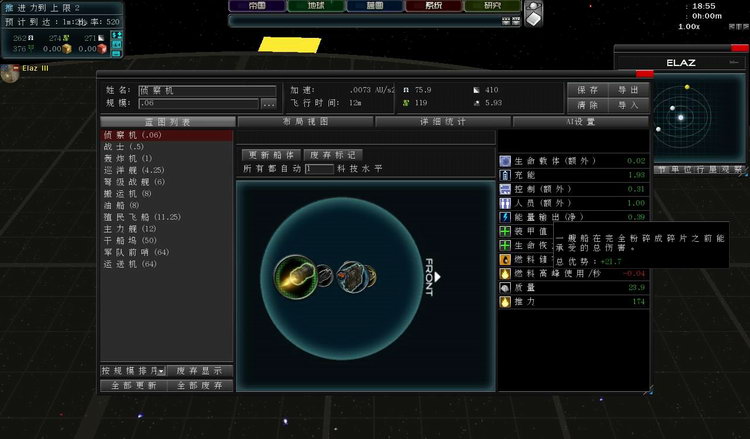Screen dimensions: 750x439
Task: Click the planet and cube icon
Action: 533,13
